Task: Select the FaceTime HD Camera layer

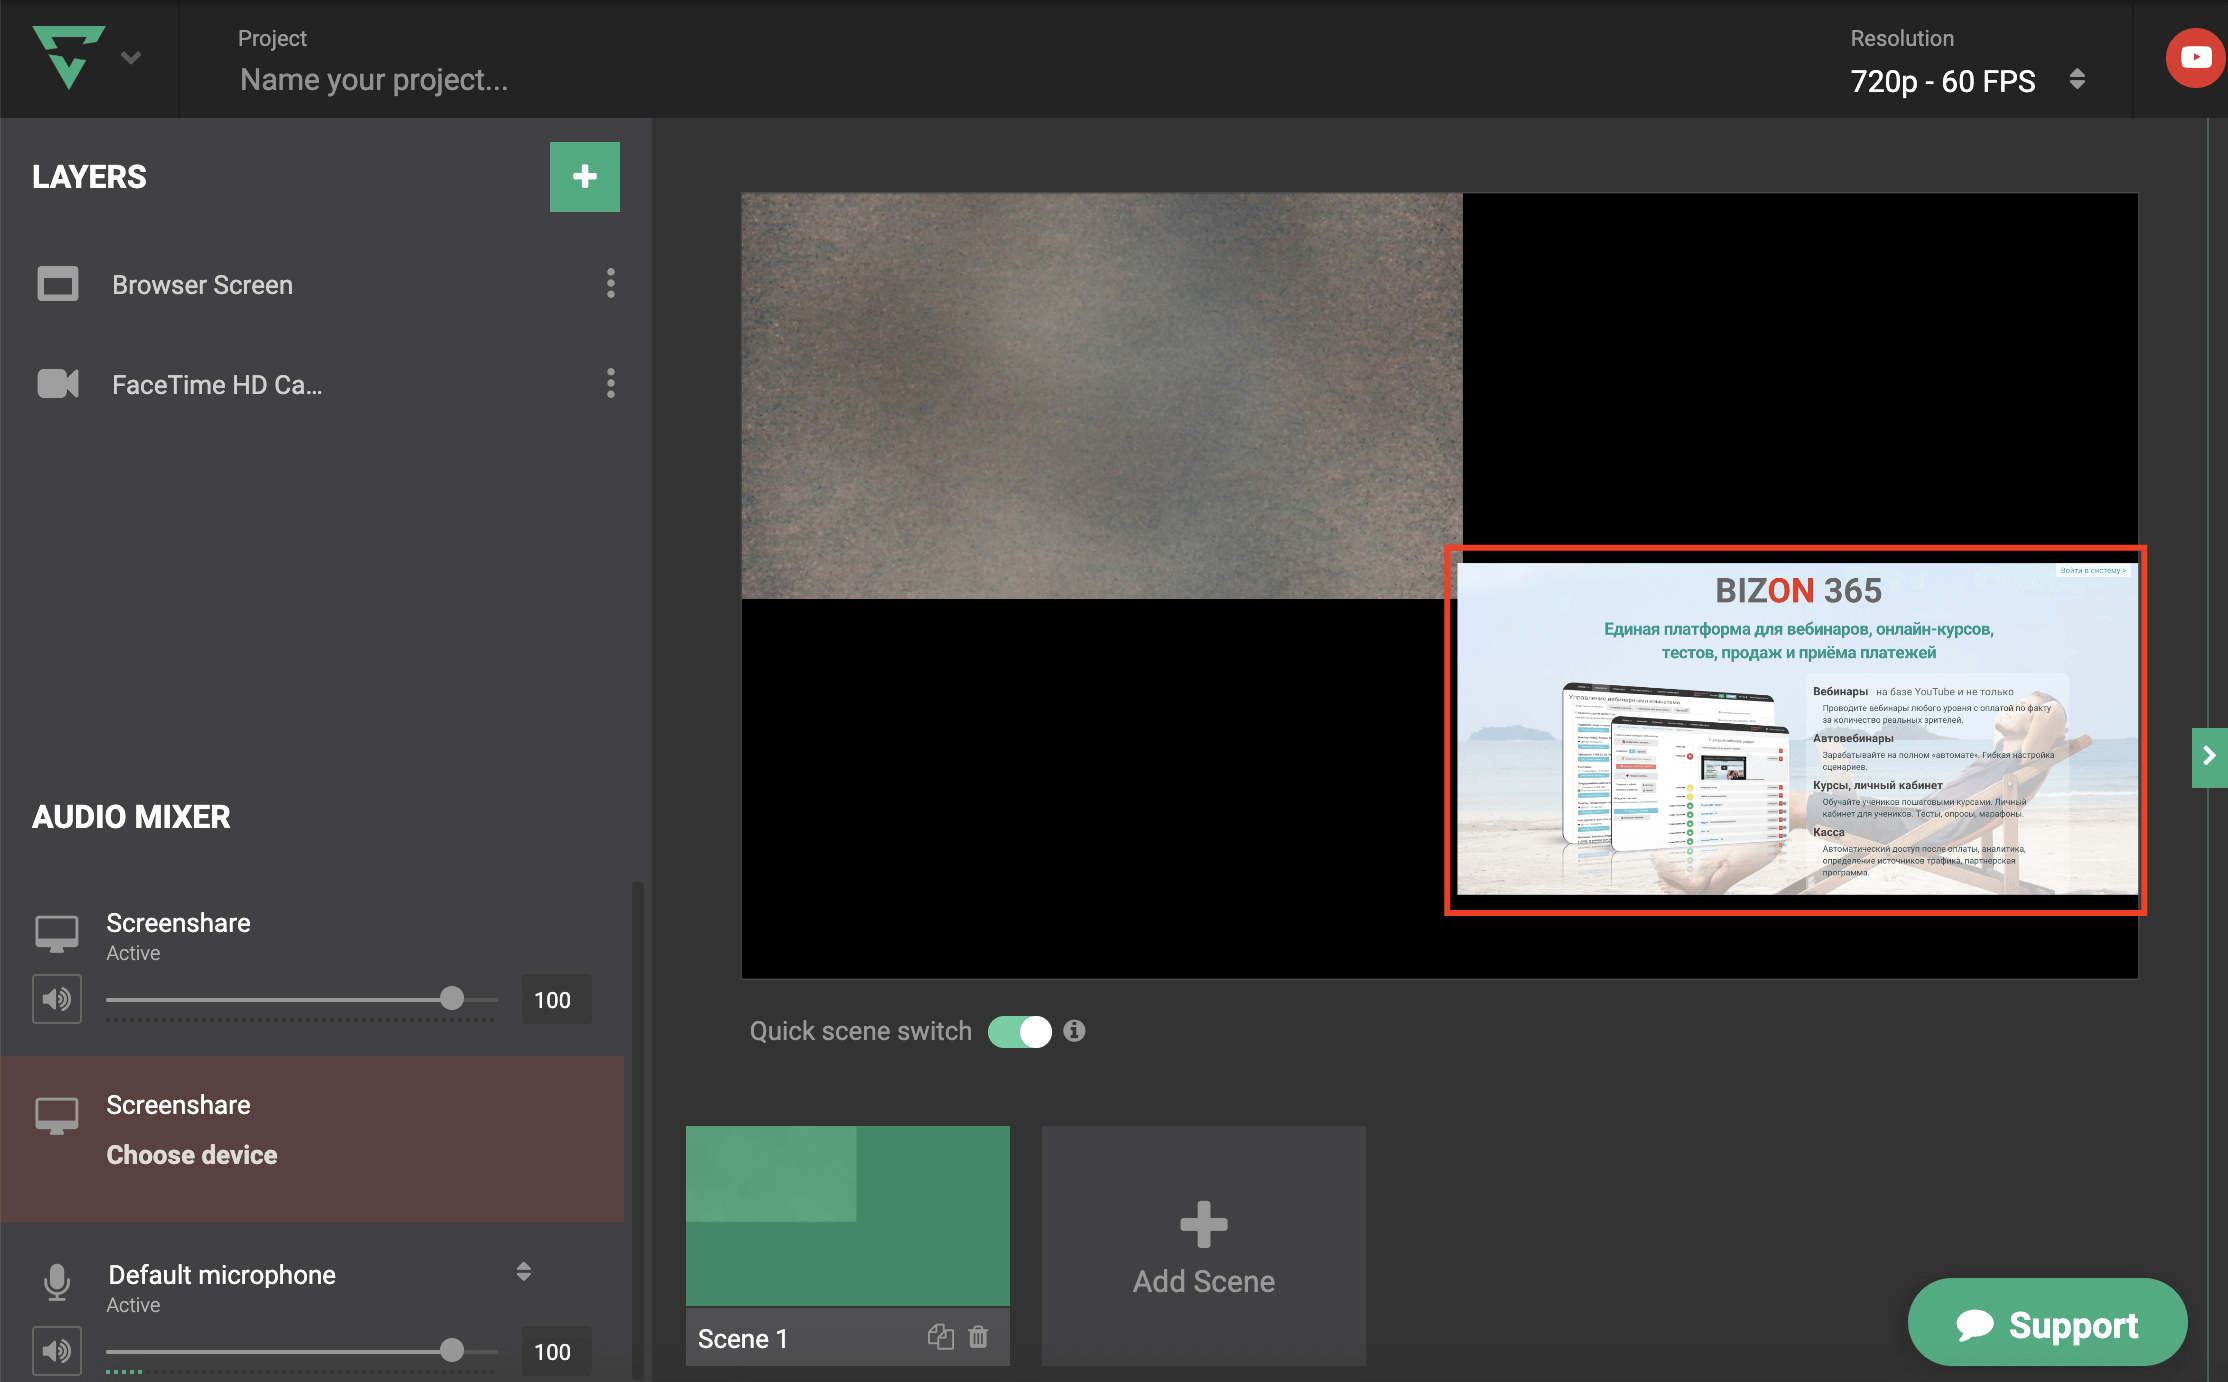Action: click(x=216, y=385)
